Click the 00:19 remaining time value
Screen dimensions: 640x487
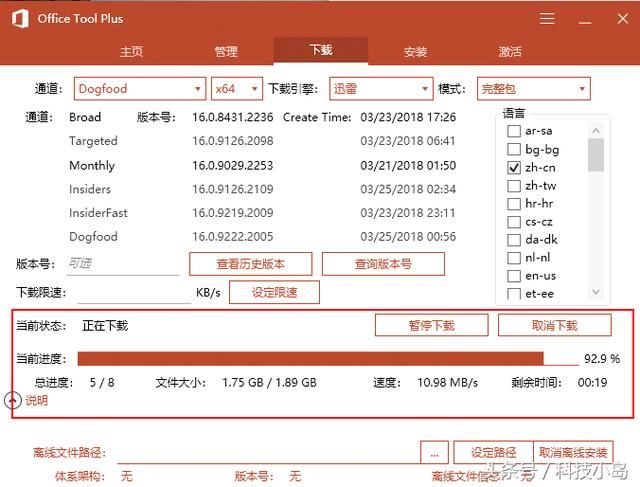592,382
